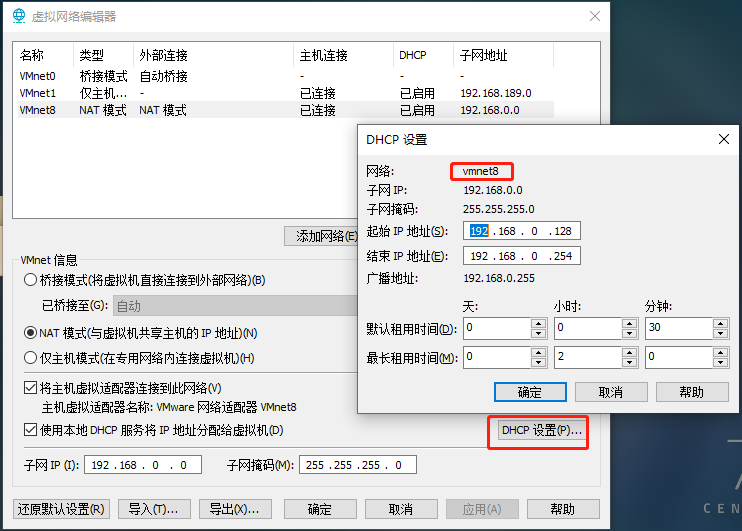
Task: Click 添加网络(E) button
Action: 321,236
